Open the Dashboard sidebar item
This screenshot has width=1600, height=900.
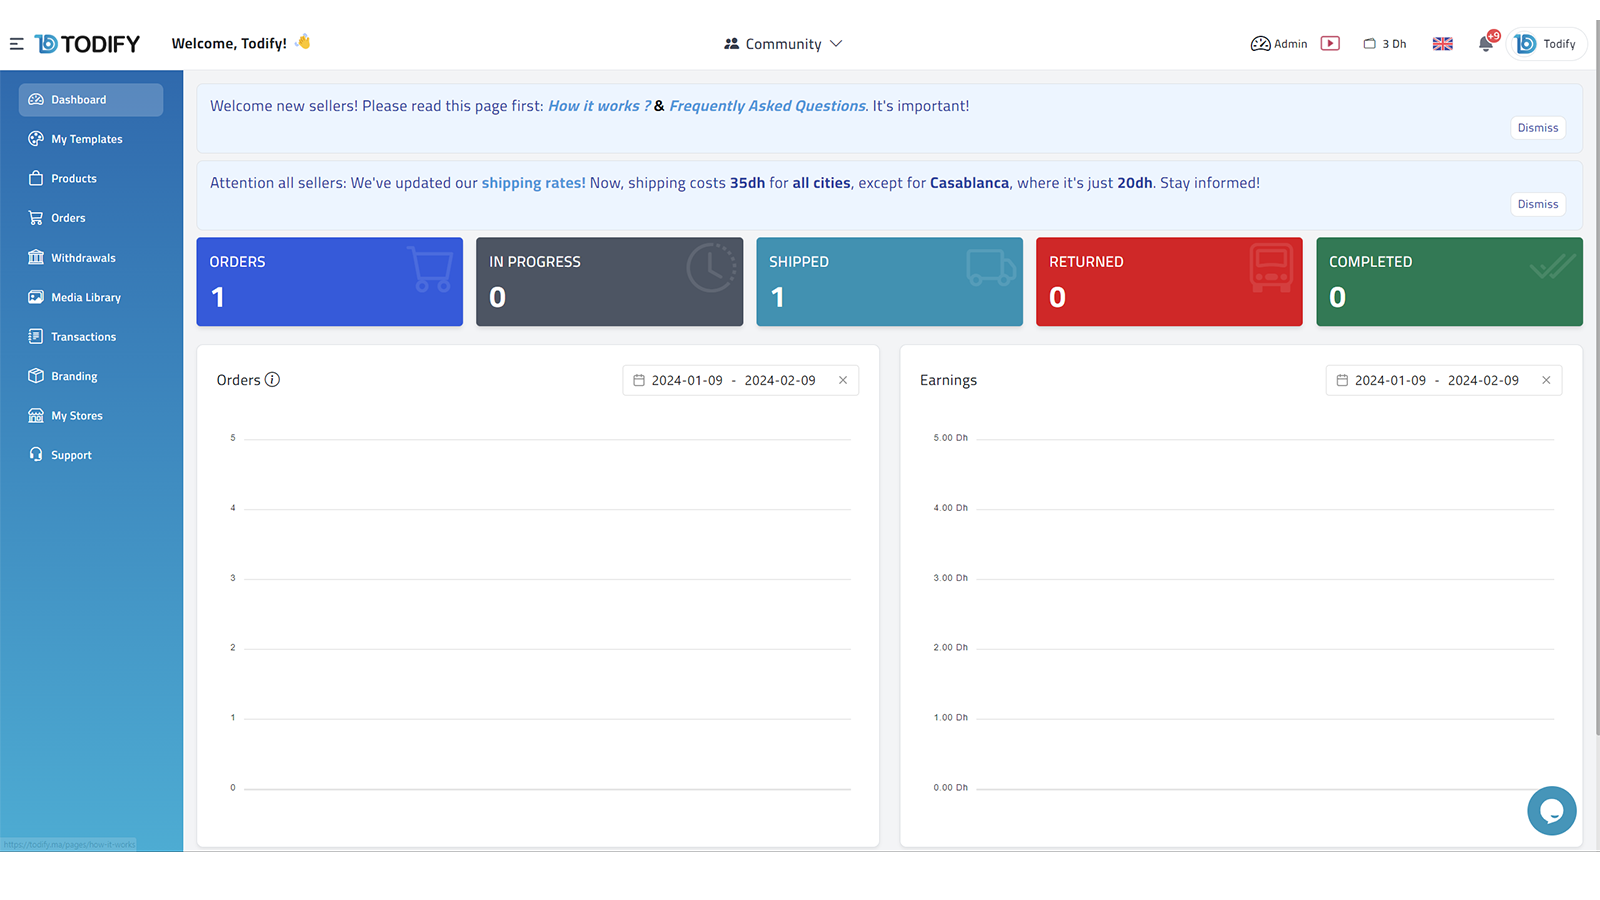coord(91,100)
